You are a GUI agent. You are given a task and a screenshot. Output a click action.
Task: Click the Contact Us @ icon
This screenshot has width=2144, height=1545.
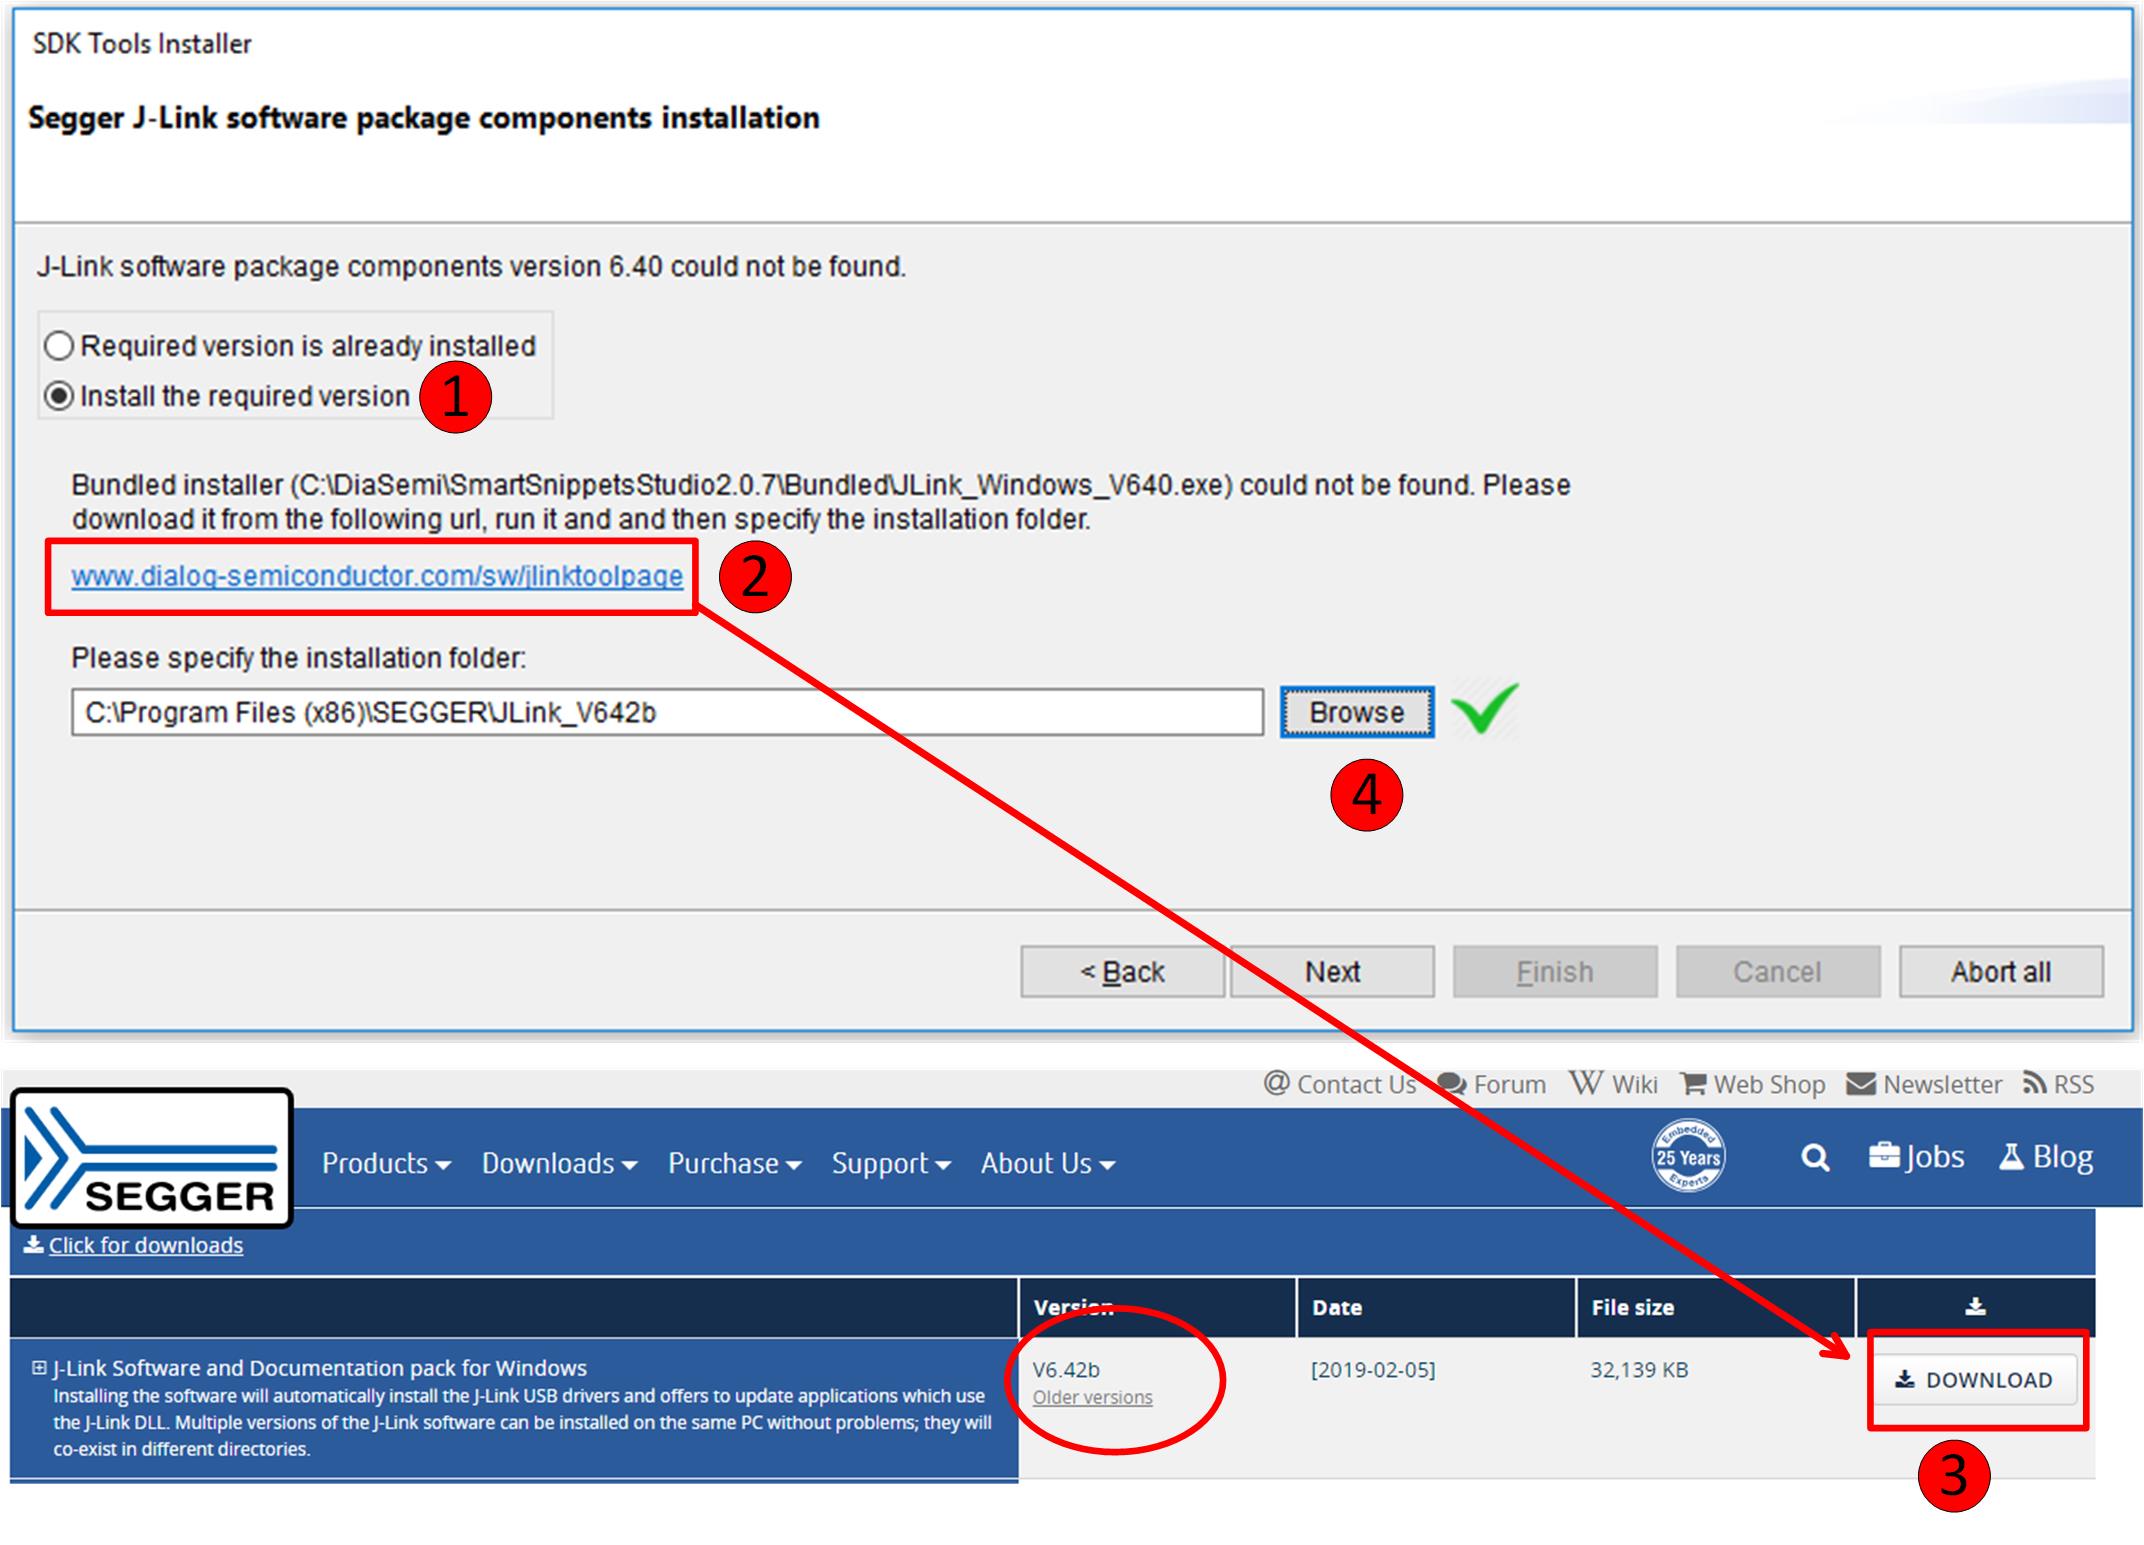coord(1276,1083)
